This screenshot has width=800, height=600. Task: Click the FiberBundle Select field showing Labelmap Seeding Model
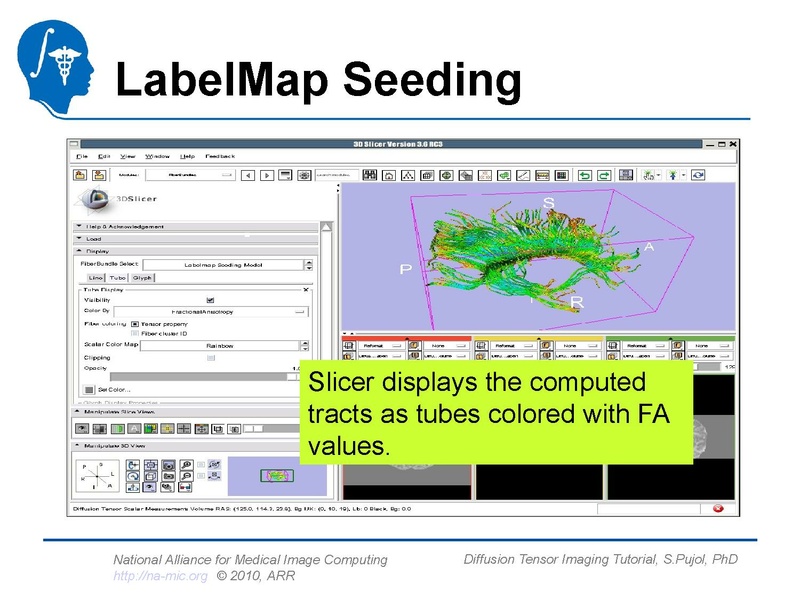tap(223, 264)
